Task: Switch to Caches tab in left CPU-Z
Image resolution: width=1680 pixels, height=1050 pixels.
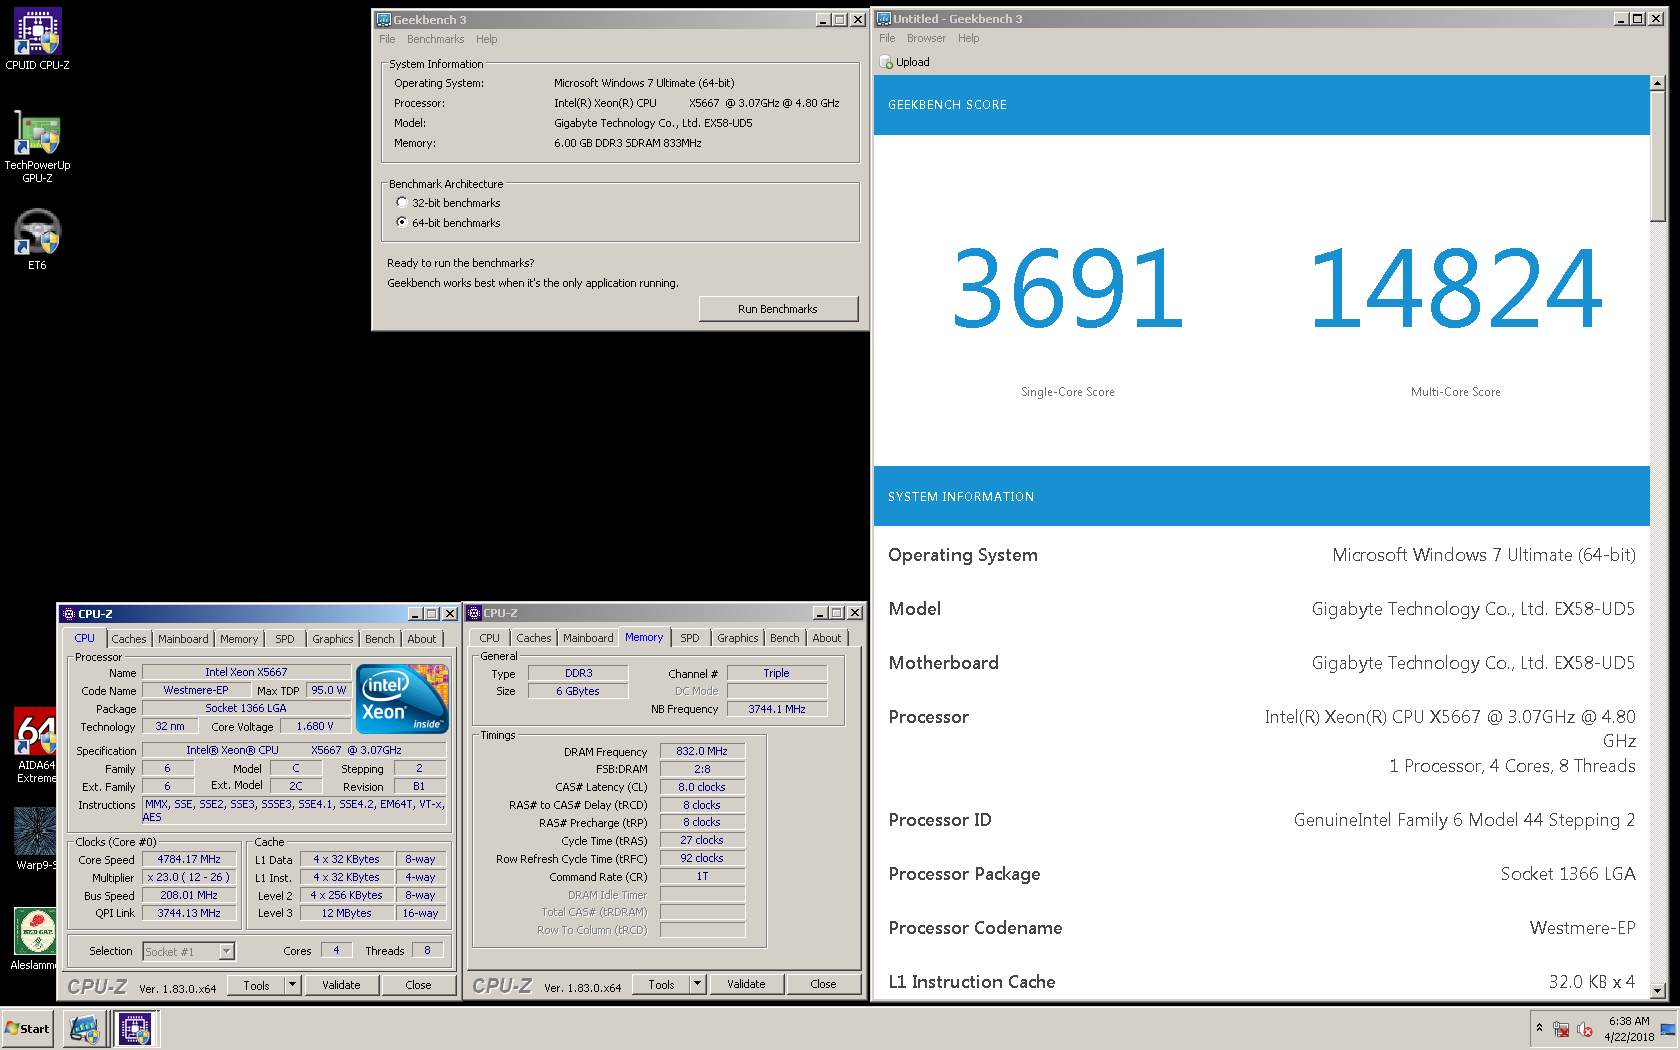Action: click(128, 639)
